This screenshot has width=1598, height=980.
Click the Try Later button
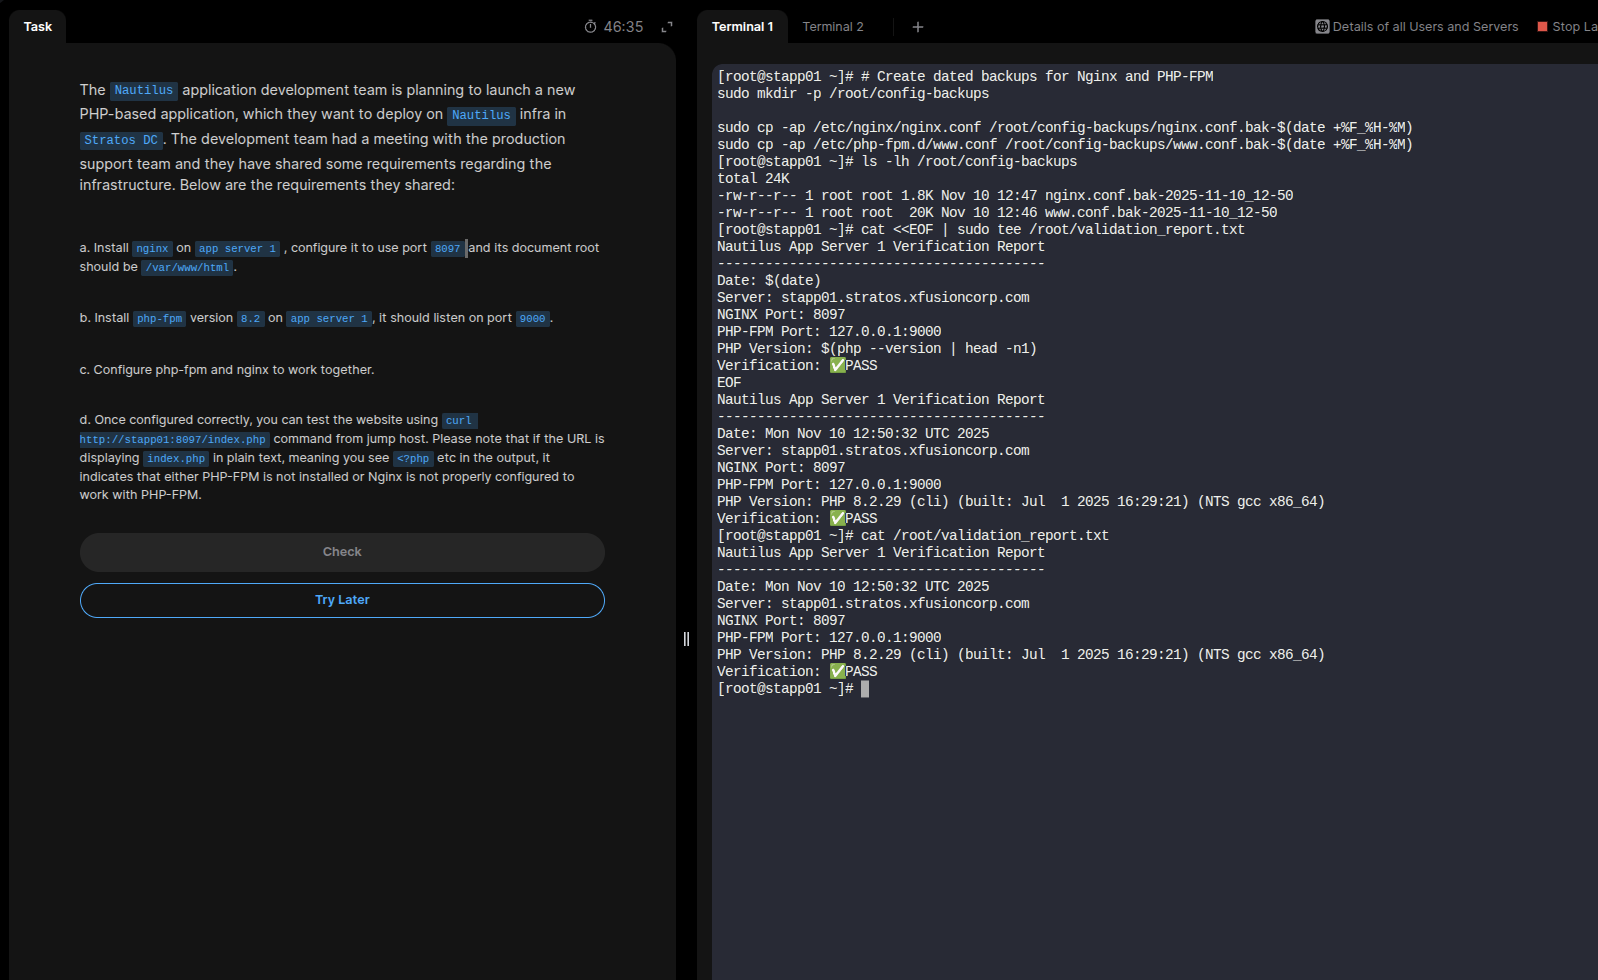point(342,600)
